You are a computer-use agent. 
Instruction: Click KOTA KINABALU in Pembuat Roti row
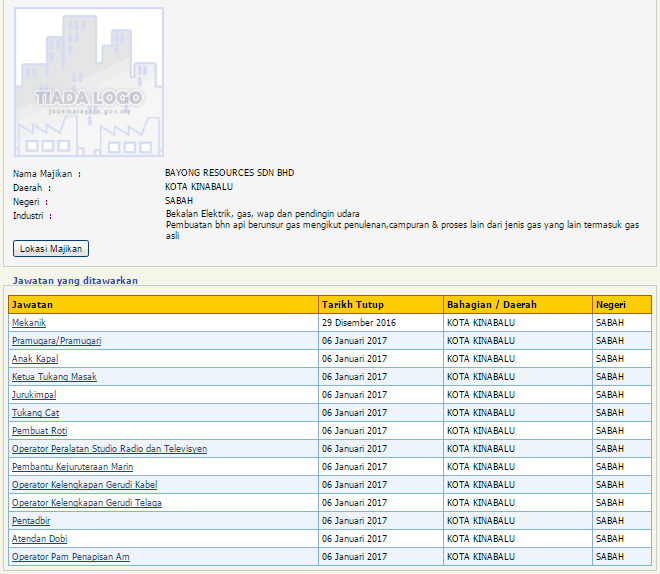pyautogui.click(x=481, y=431)
